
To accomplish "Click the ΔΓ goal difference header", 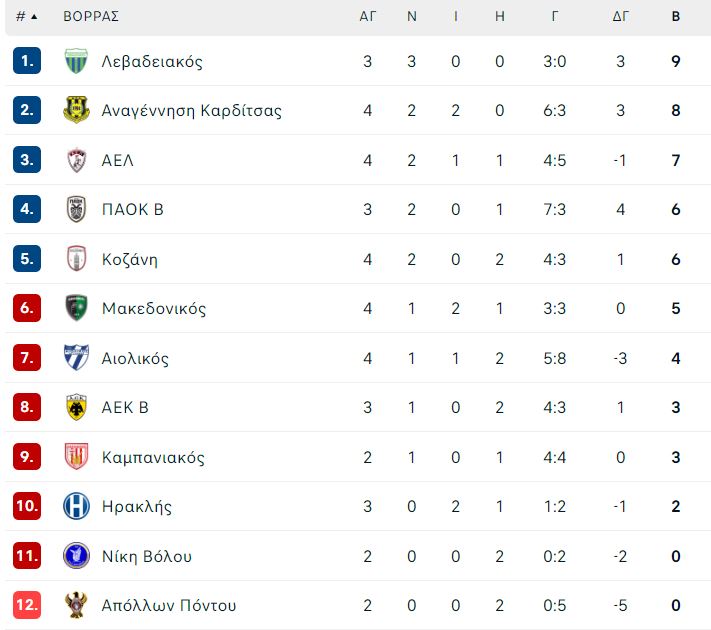I will pos(621,17).
